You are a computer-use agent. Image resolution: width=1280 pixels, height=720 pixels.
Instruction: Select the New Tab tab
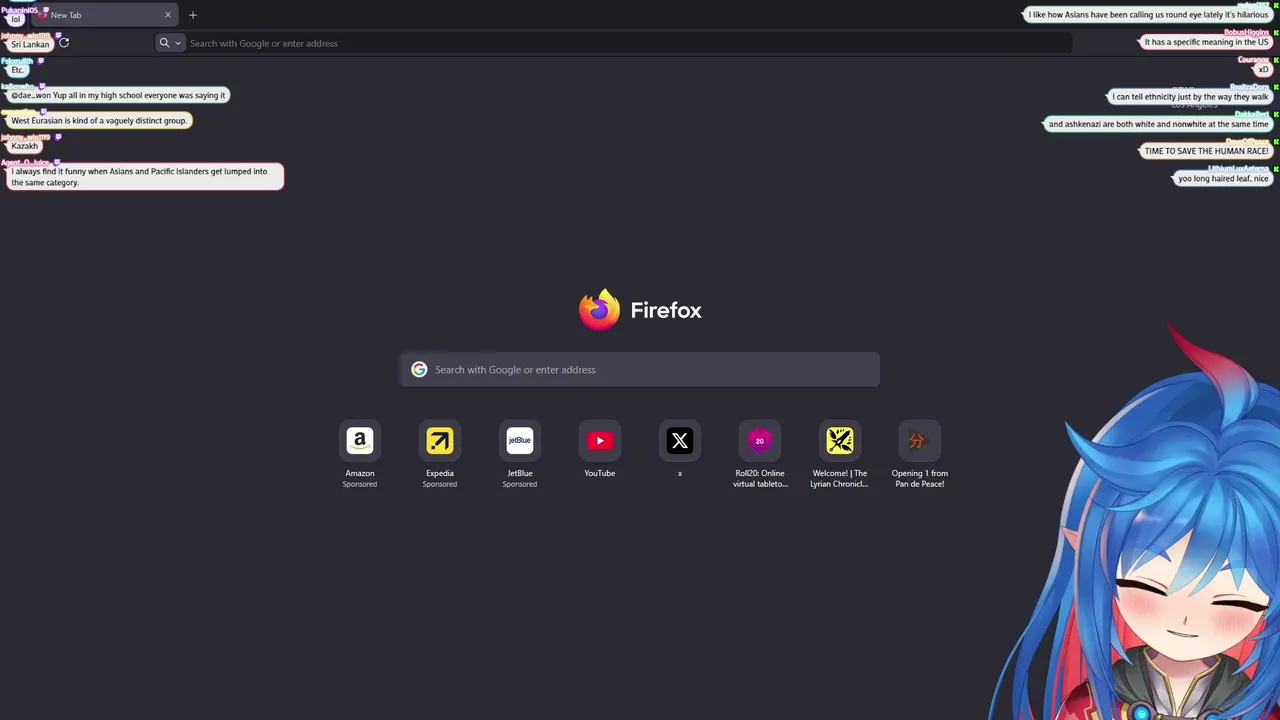105,15
